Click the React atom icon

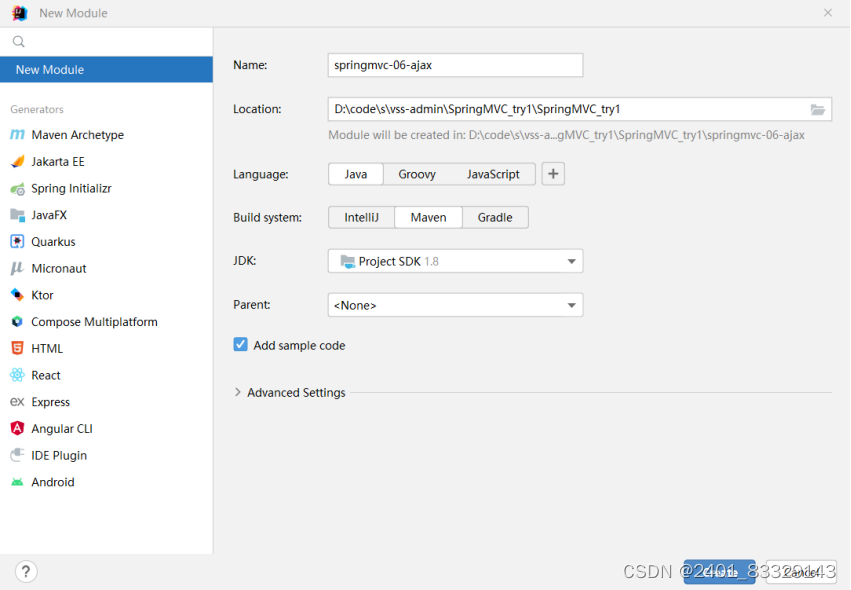[x=17, y=375]
